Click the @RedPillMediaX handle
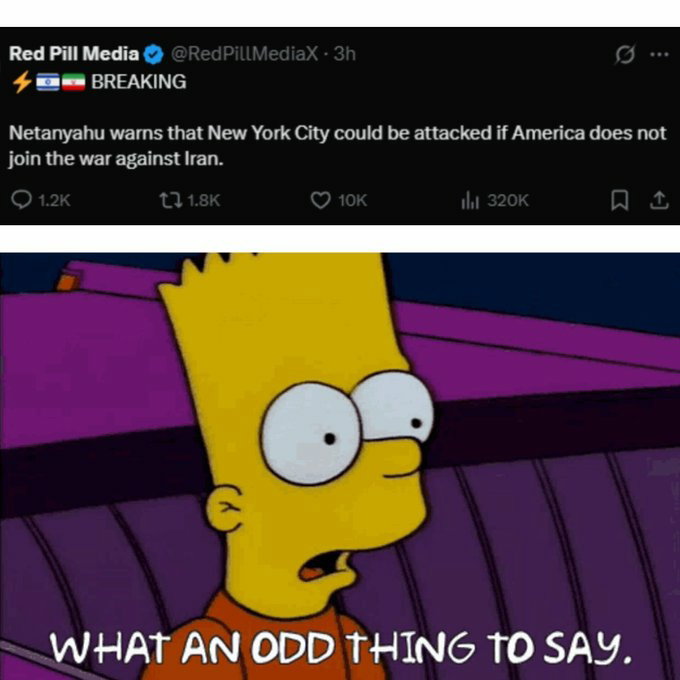Viewport: 680px width, 680px height. [x=244, y=54]
